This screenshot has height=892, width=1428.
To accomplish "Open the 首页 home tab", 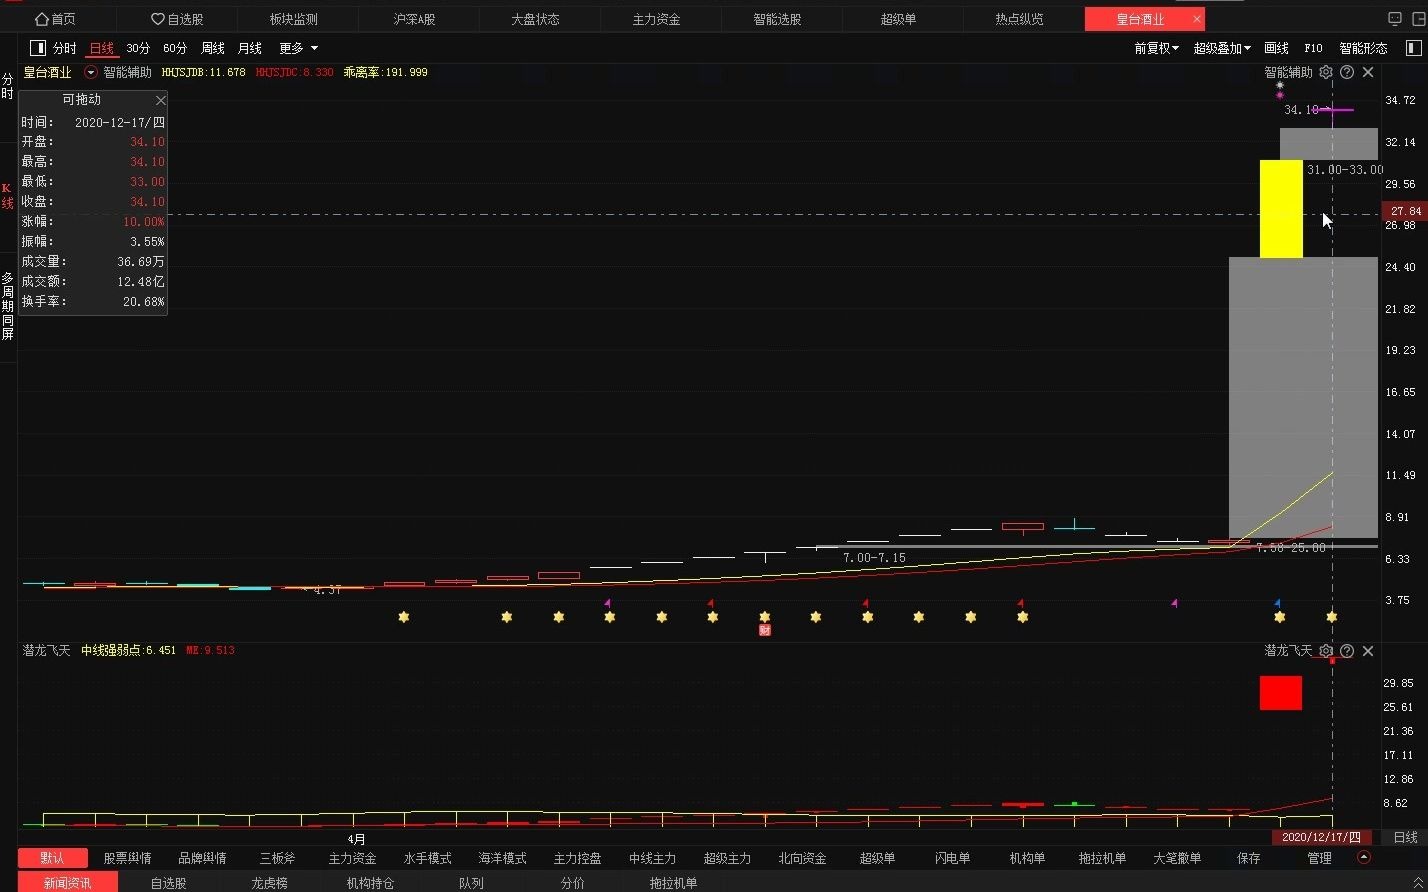I will point(56,19).
